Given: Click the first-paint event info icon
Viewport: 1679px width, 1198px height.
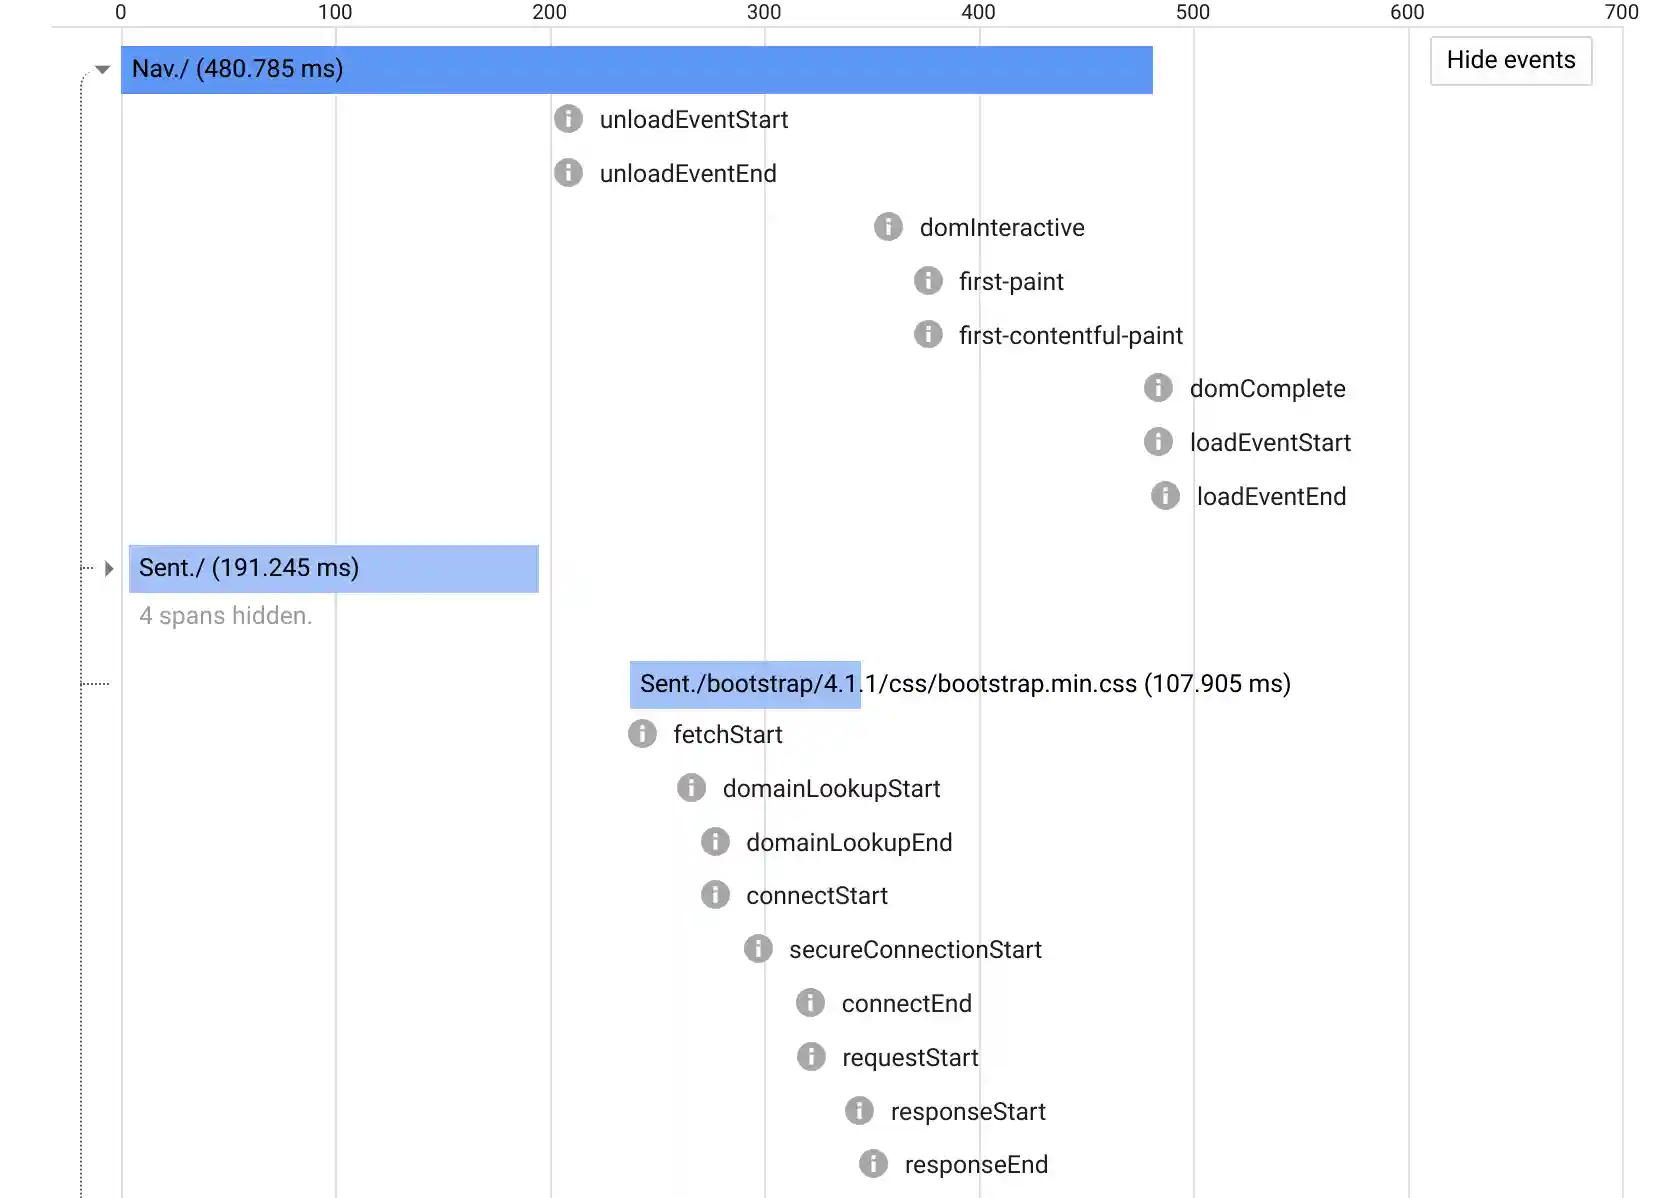Looking at the screenshot, I should (x=928, y=281).
